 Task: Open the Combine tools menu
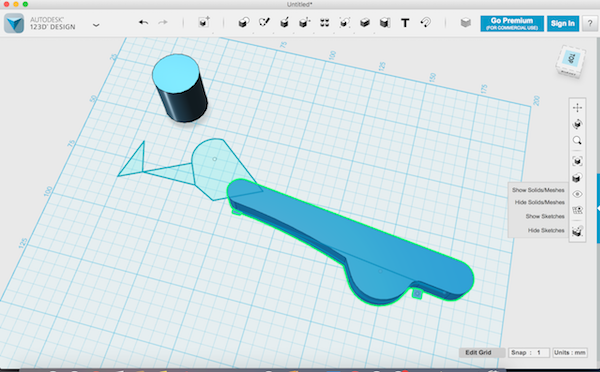tap(365, 23)
